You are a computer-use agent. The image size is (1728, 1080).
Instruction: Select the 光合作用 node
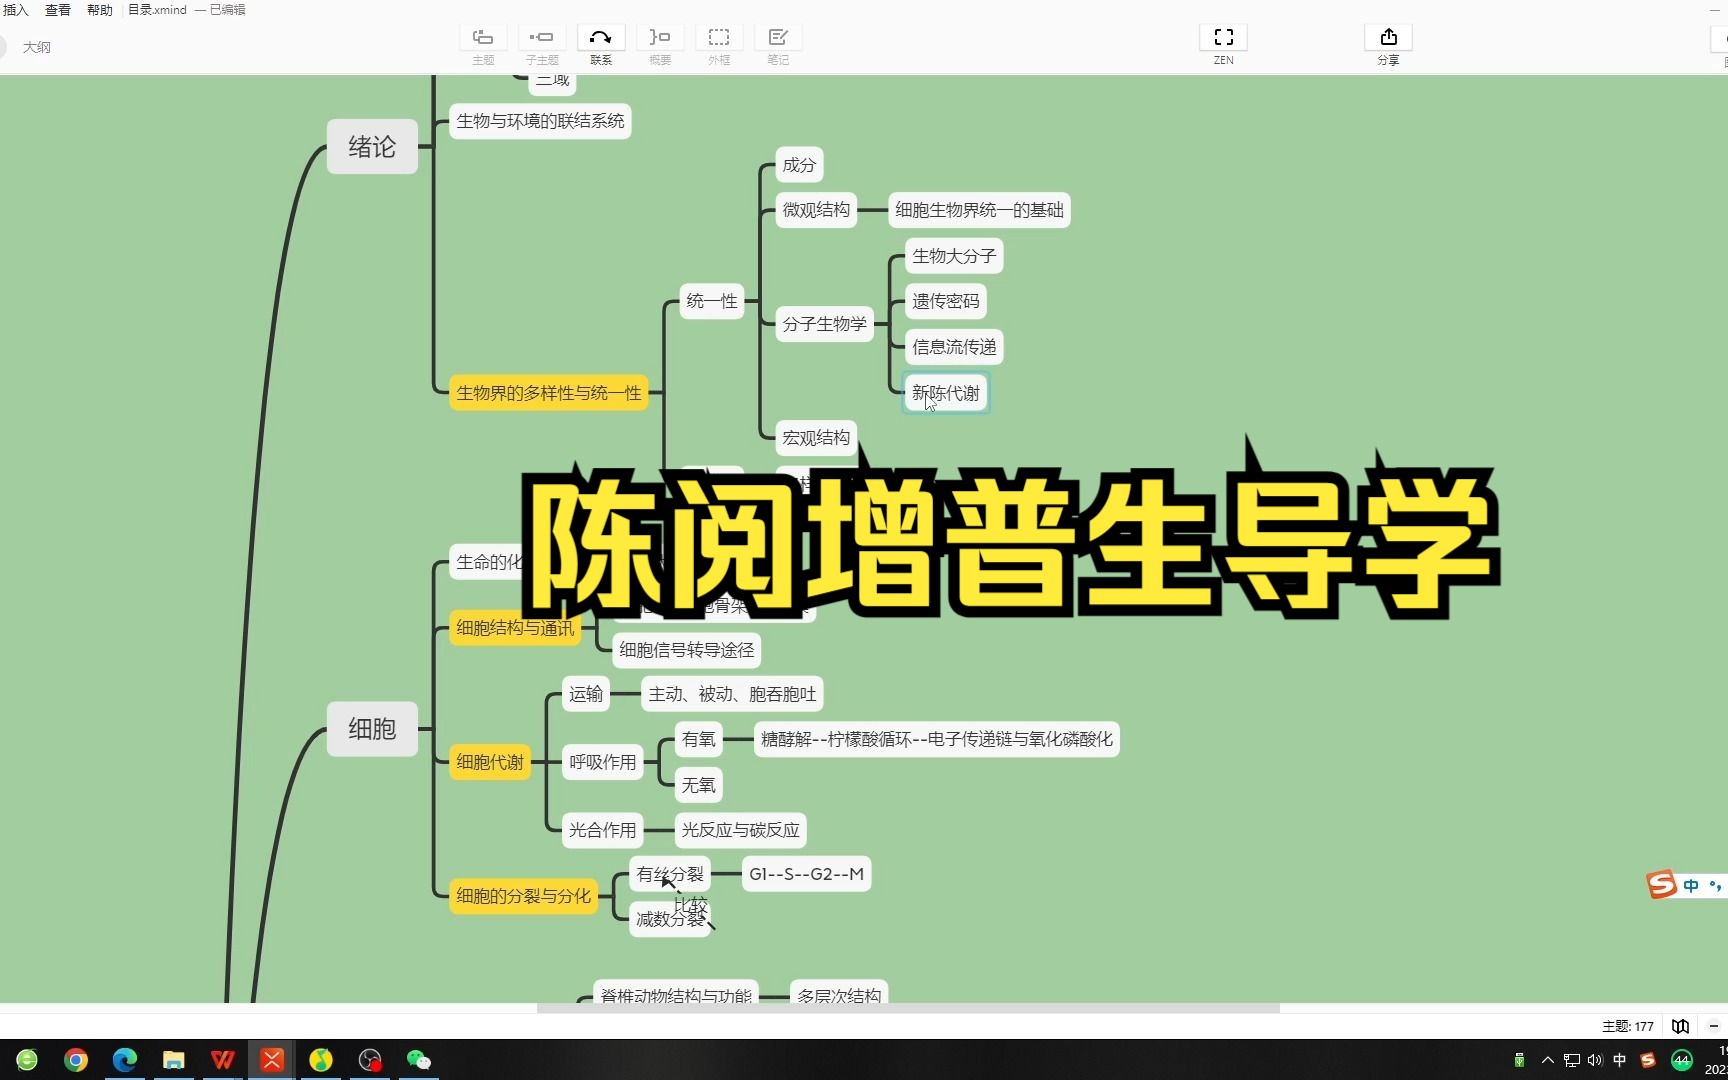603,830
